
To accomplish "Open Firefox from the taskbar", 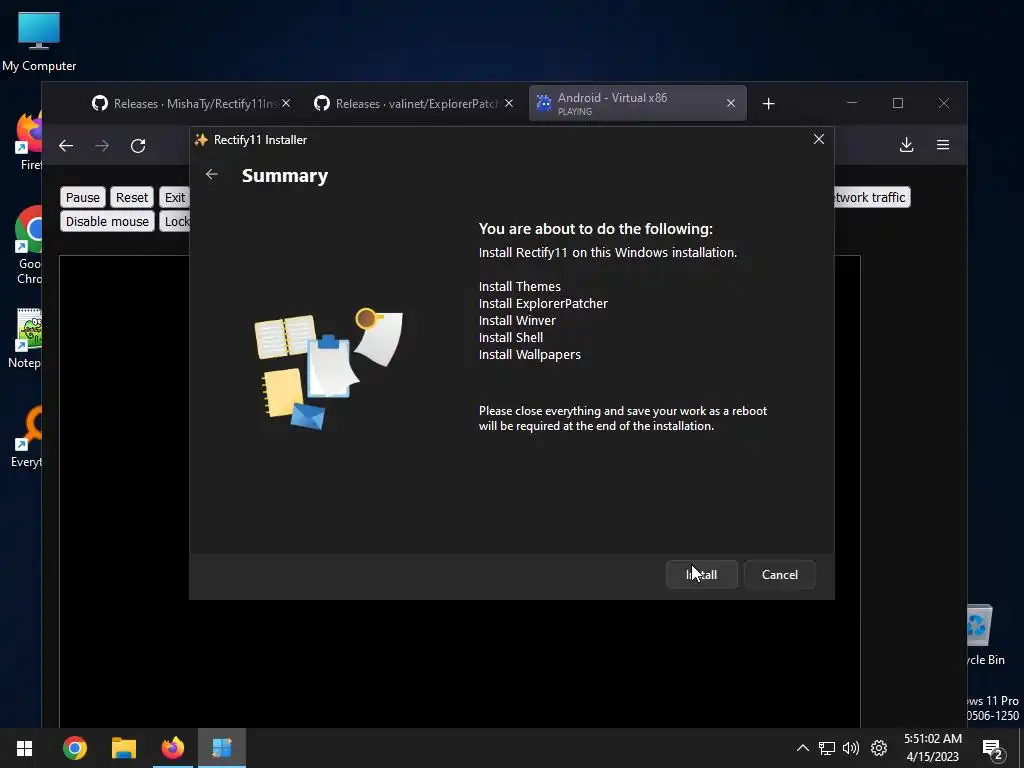I will 173,748.
